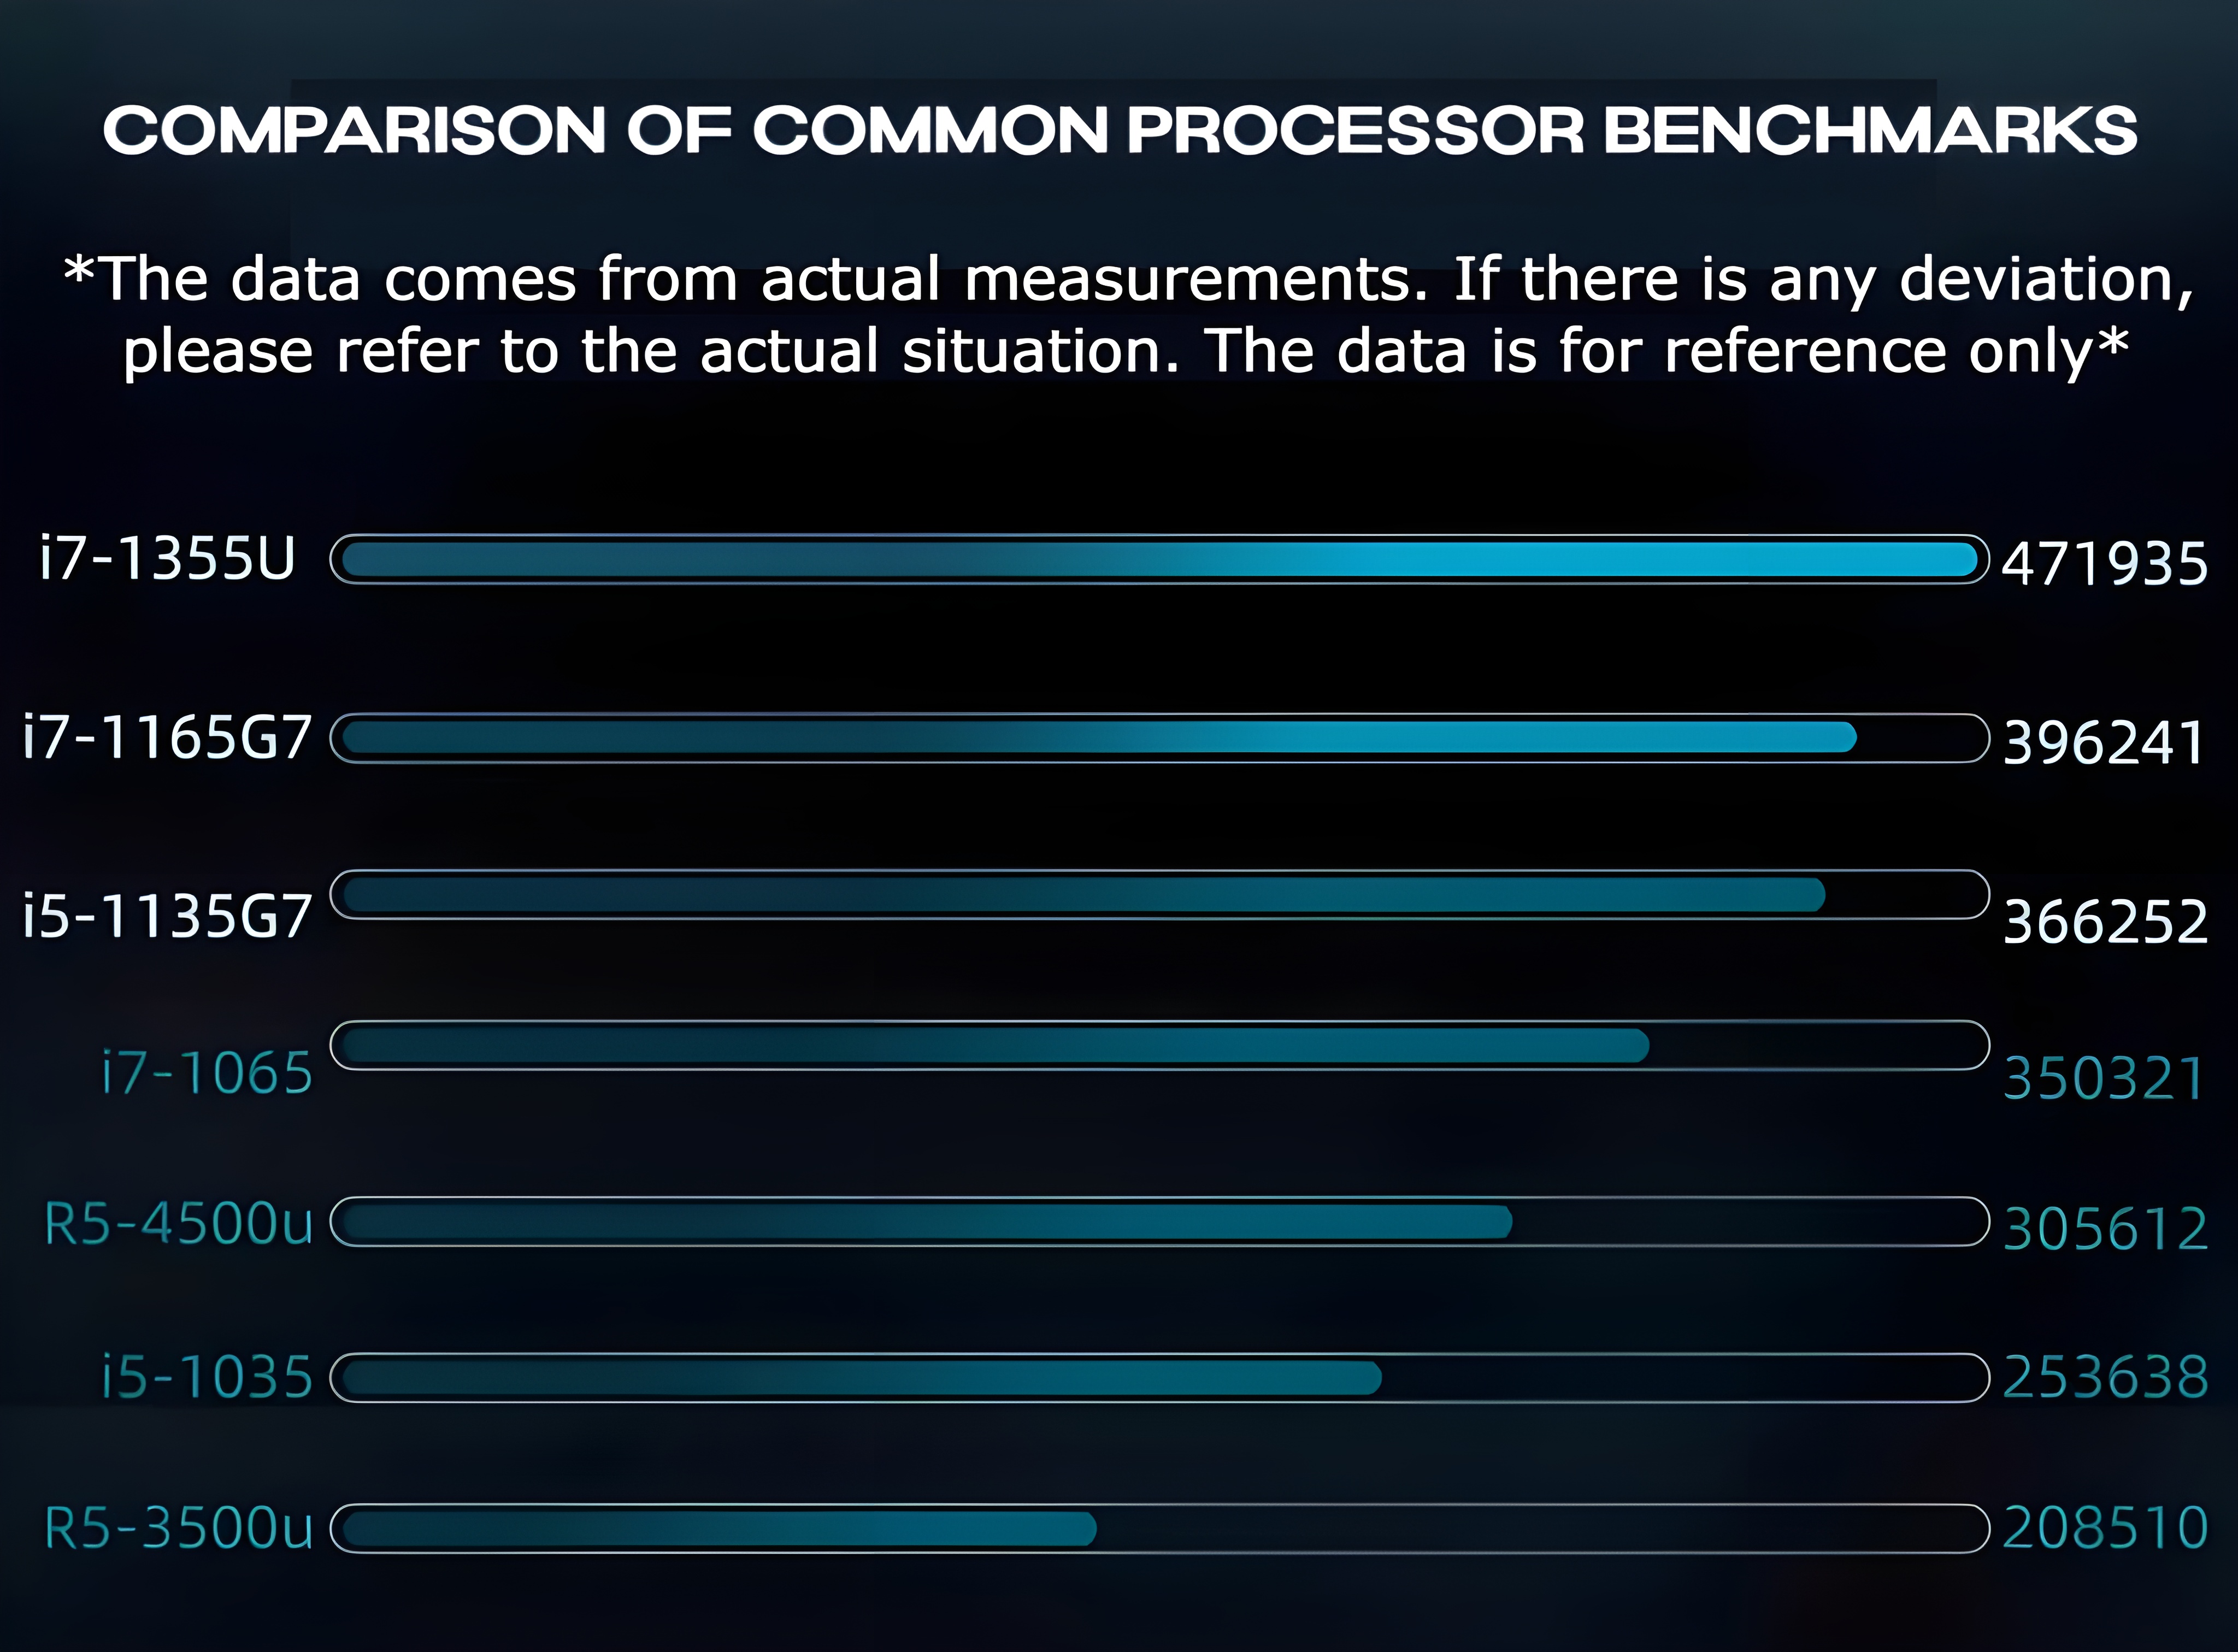Click the R5-4500u benchmark progress bar
The height and width of the screenshot is (1652, 2238).
[x=1159, y=1222]
